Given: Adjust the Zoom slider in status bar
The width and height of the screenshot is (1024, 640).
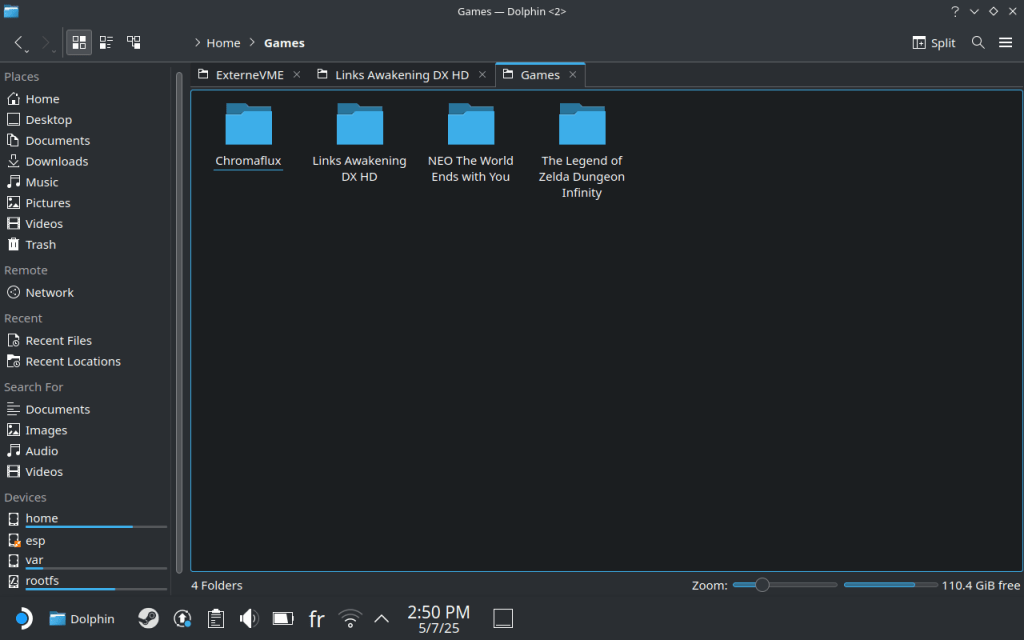Looking at the screenshot, I should (x=762, y=585).
